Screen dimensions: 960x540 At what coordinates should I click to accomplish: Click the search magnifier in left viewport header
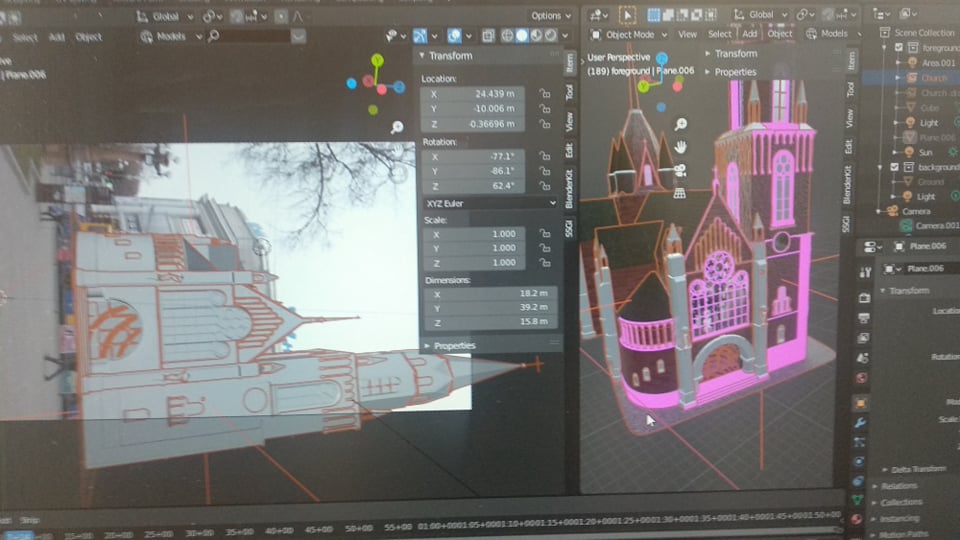tap(214, 36)
